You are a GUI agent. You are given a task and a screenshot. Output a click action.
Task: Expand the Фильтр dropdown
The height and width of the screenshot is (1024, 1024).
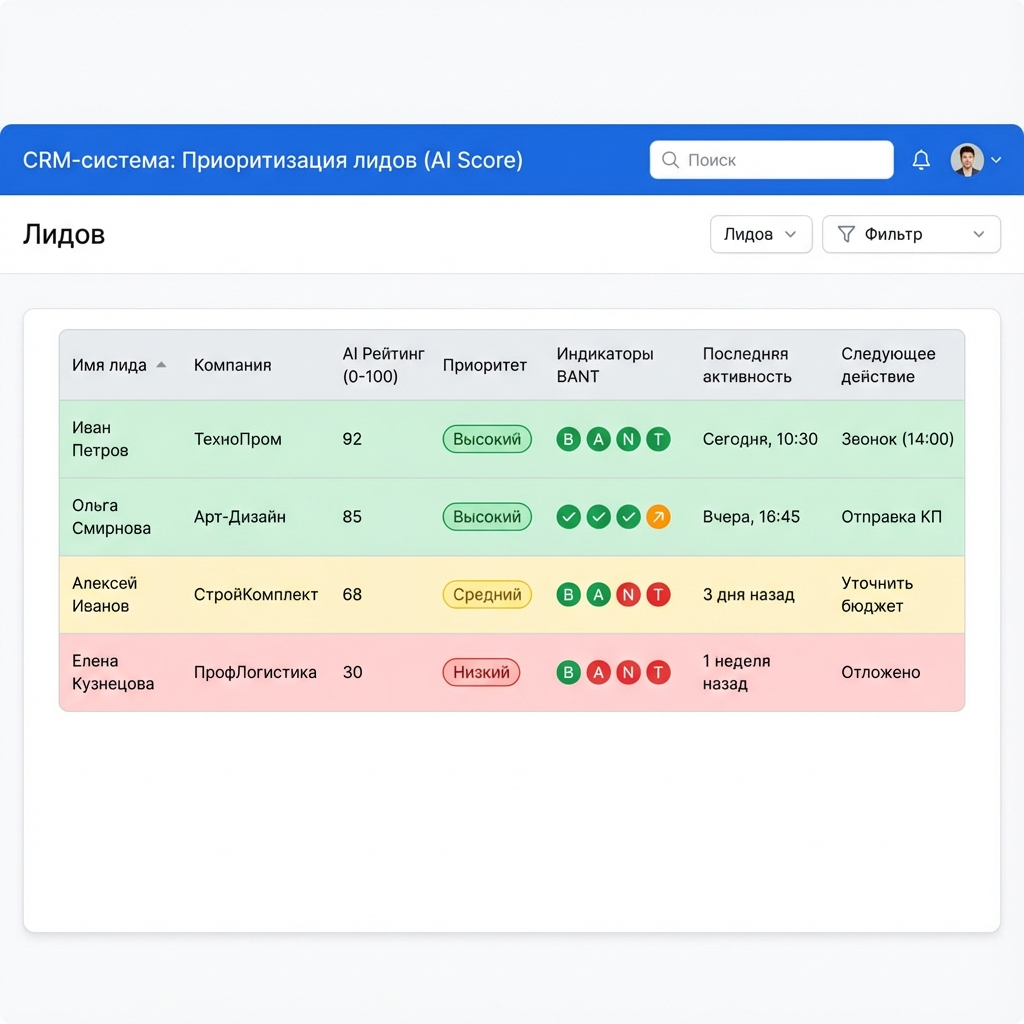(911, 233)
